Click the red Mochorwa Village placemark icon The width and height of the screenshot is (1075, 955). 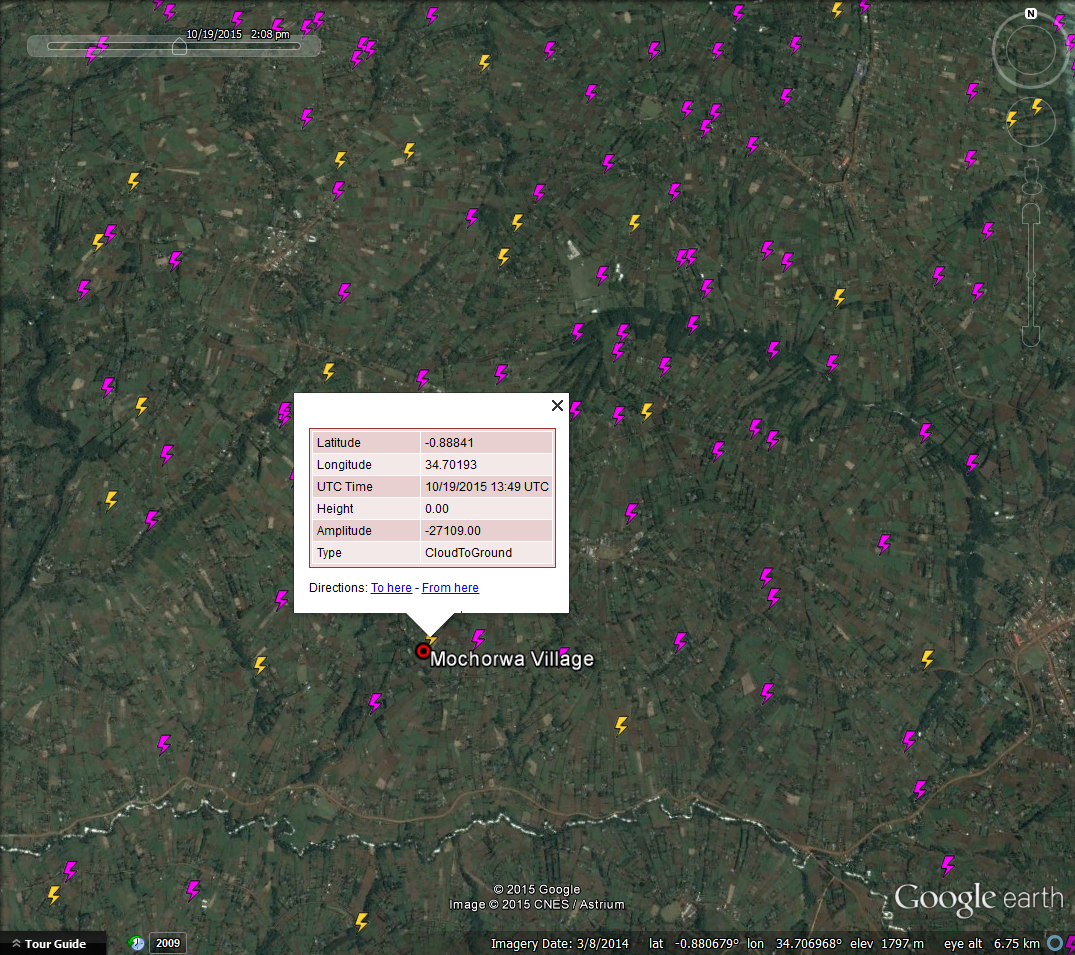[x=423, y=651]
